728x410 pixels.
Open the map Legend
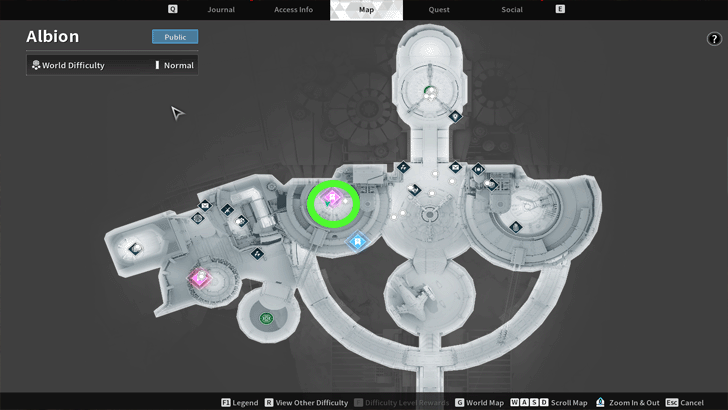(239, 402)
